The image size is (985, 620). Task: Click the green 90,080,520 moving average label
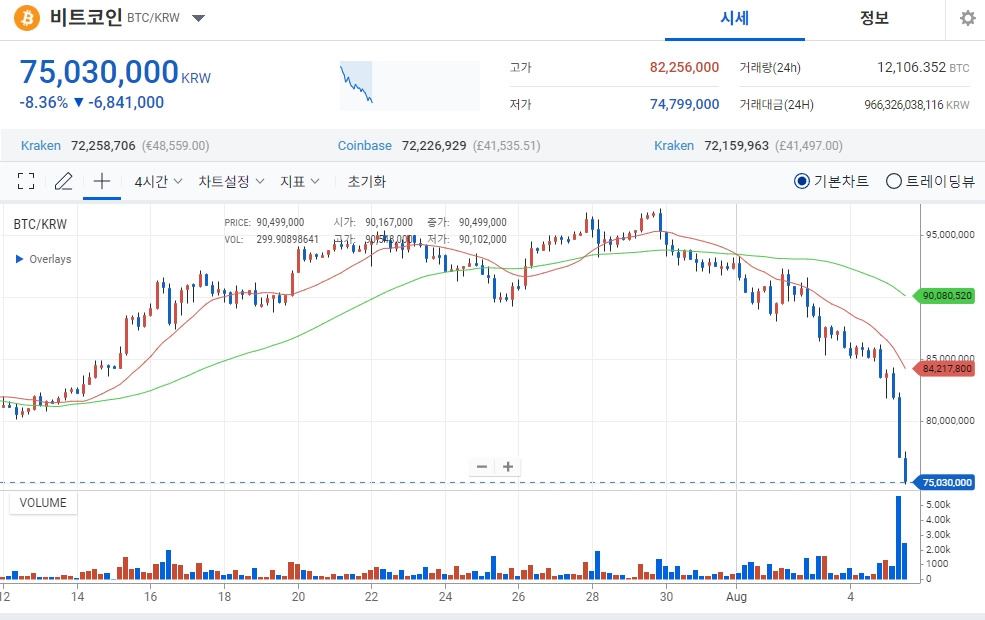coord(944,295)
